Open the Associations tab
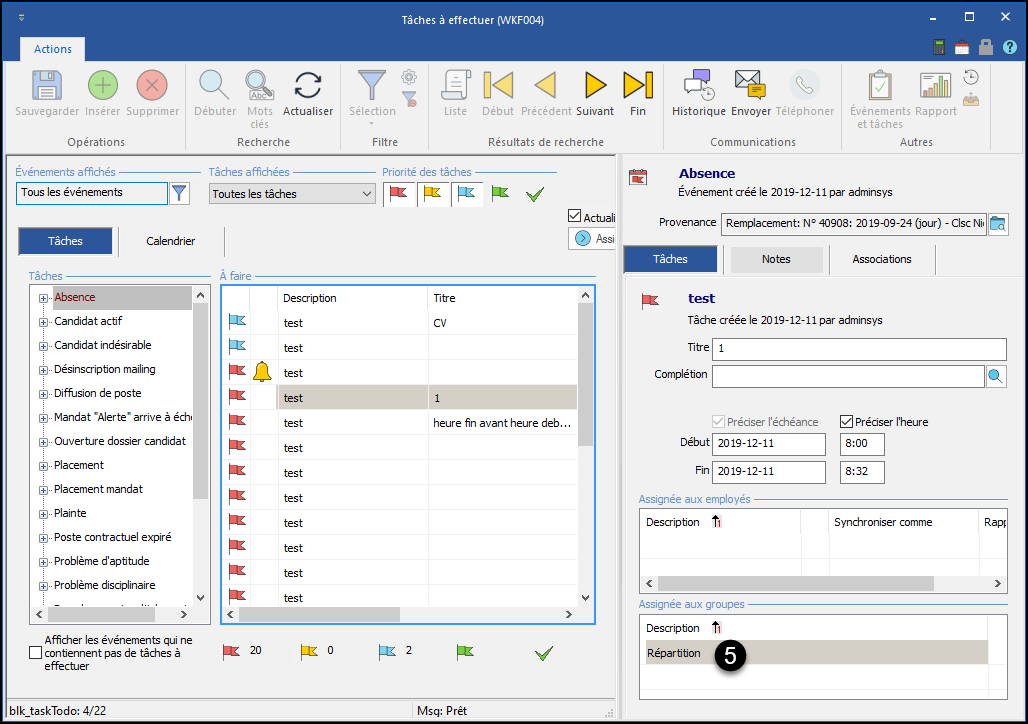 (x=881, y=259)
